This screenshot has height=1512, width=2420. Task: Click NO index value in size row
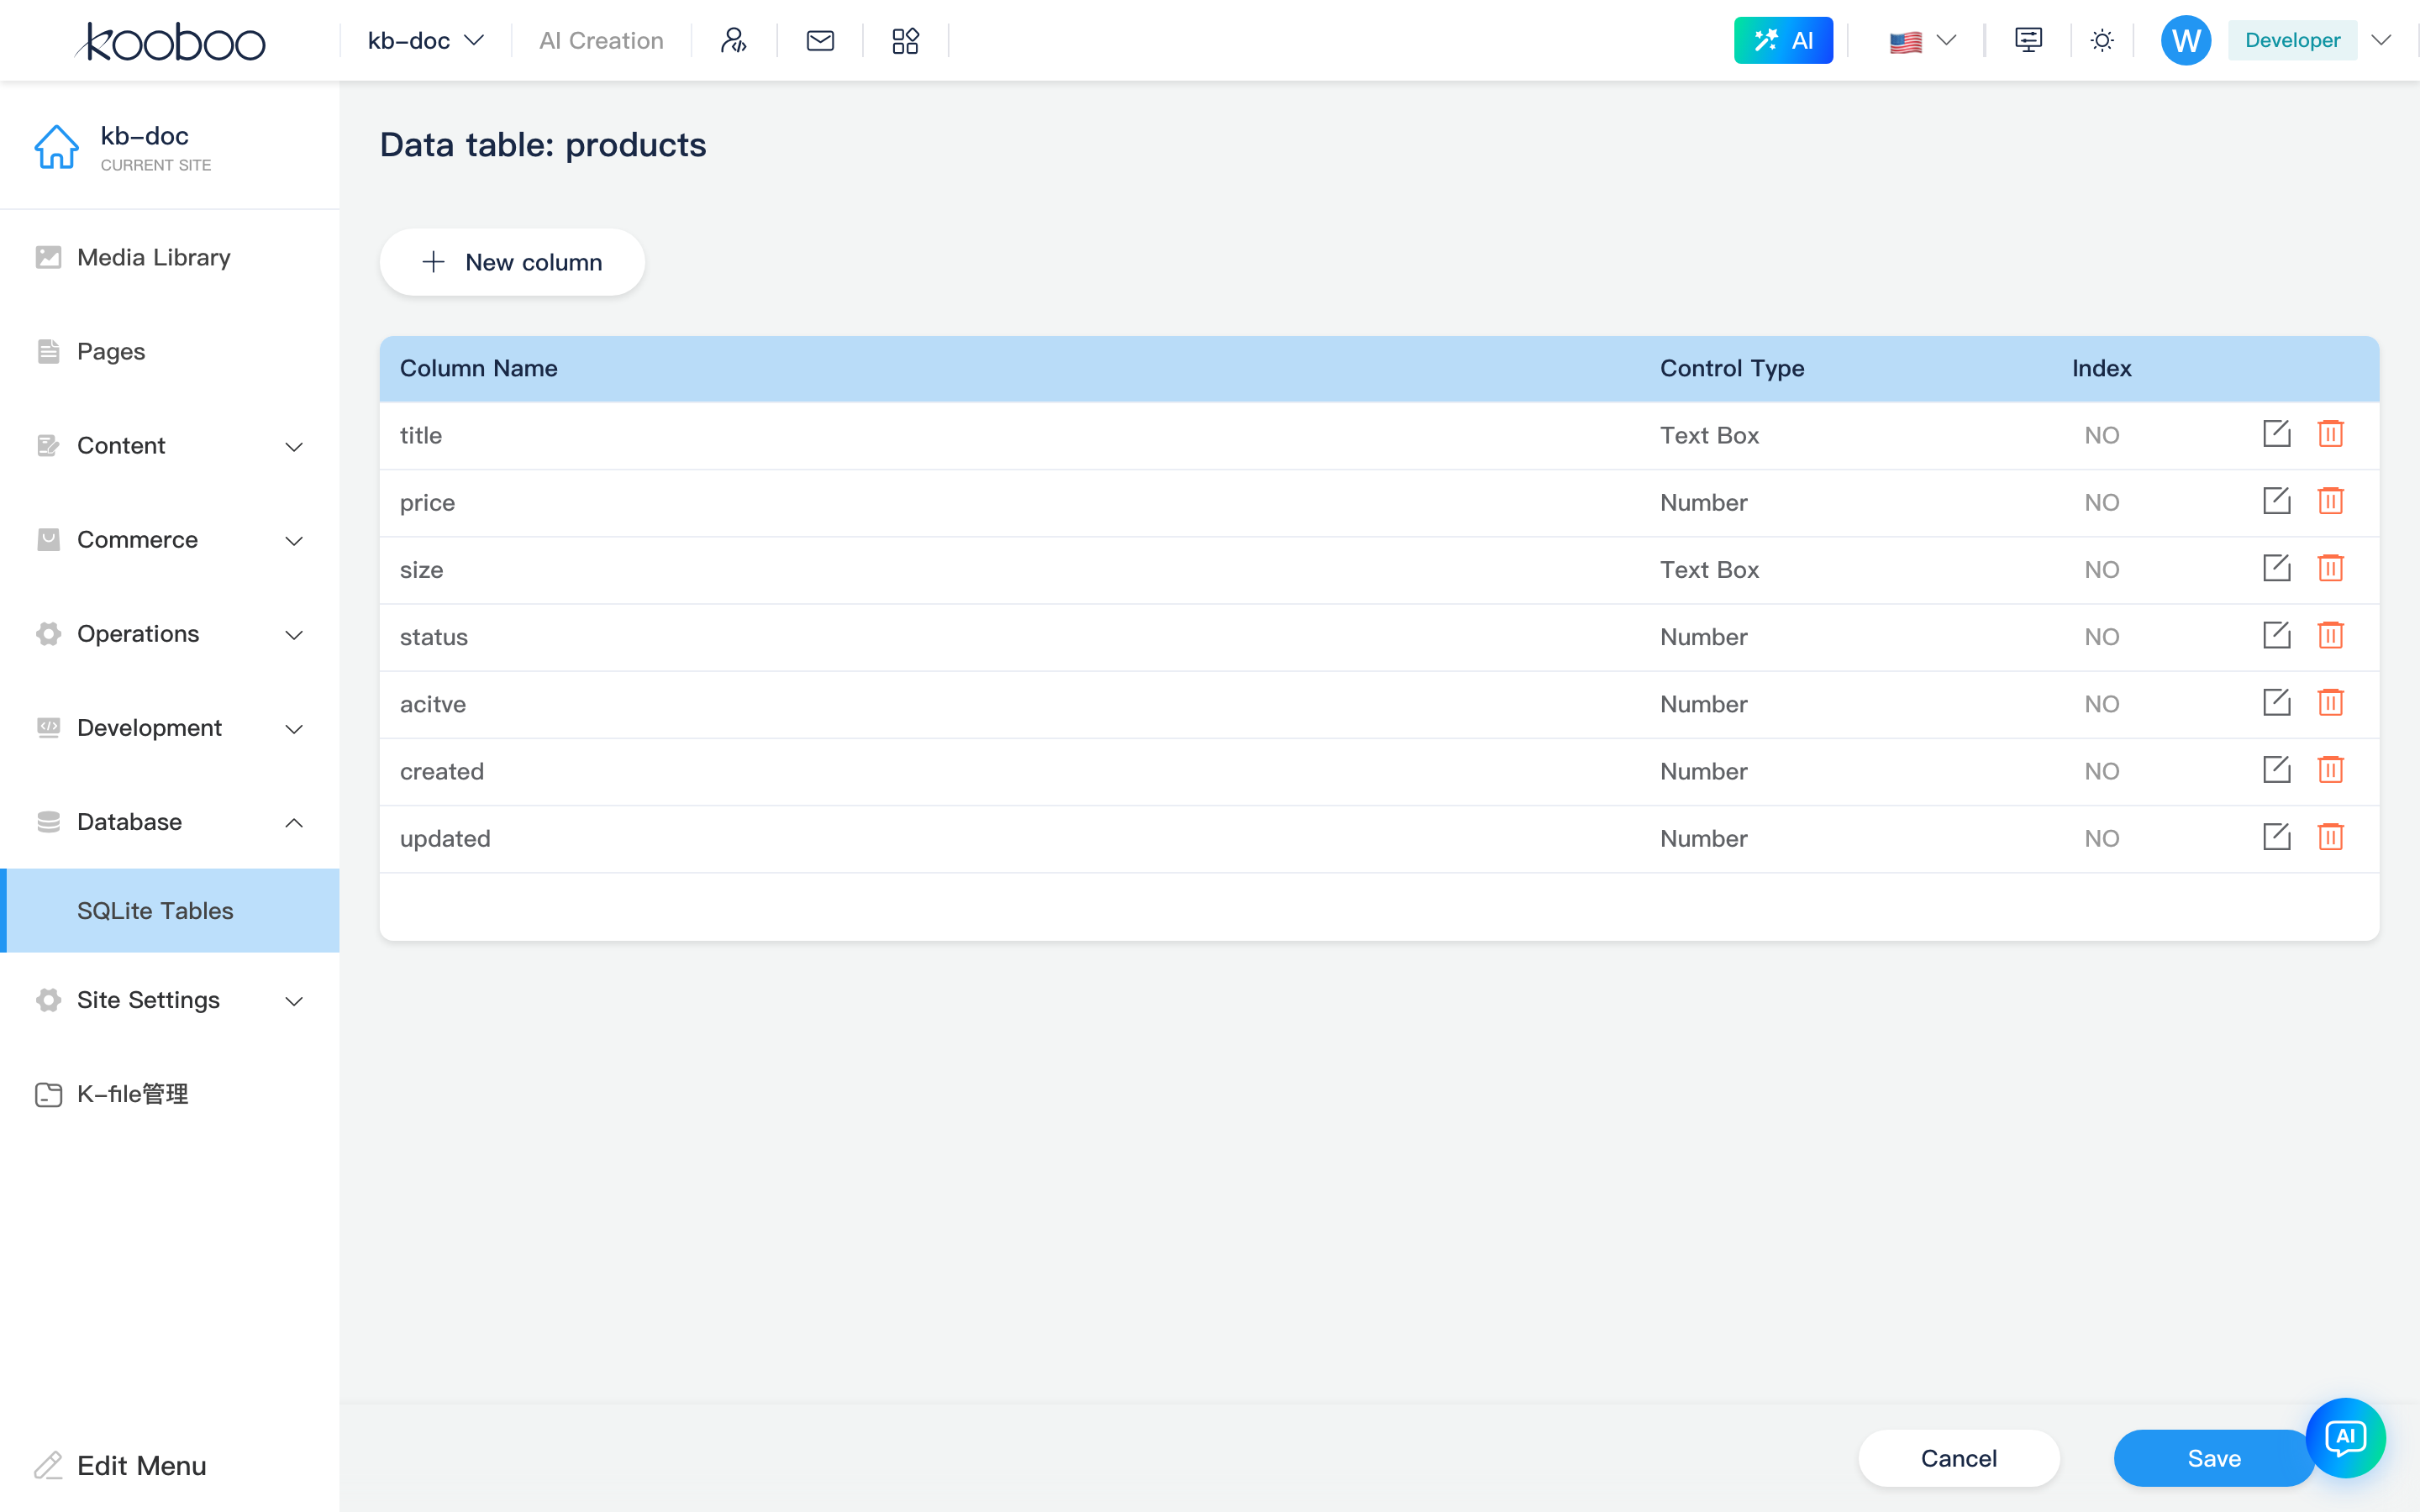2101,569
